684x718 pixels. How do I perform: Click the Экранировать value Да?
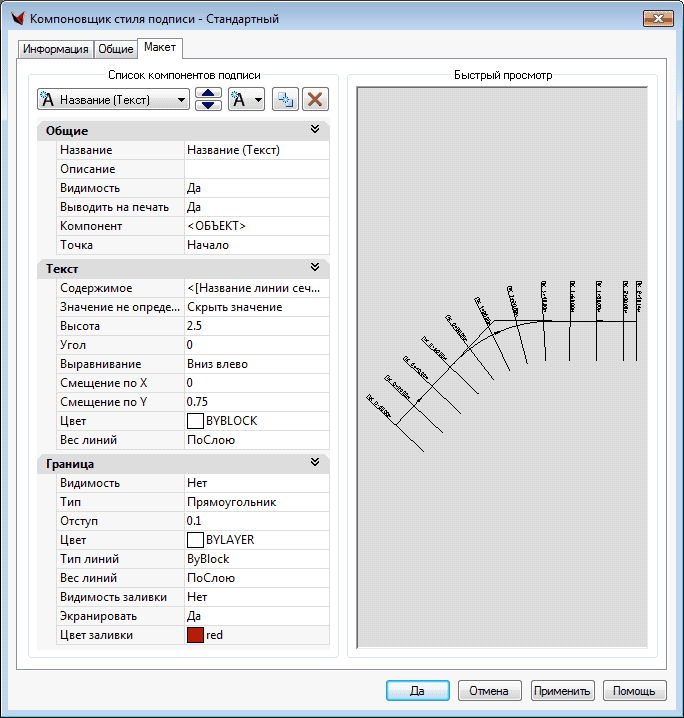coord(256,616)
